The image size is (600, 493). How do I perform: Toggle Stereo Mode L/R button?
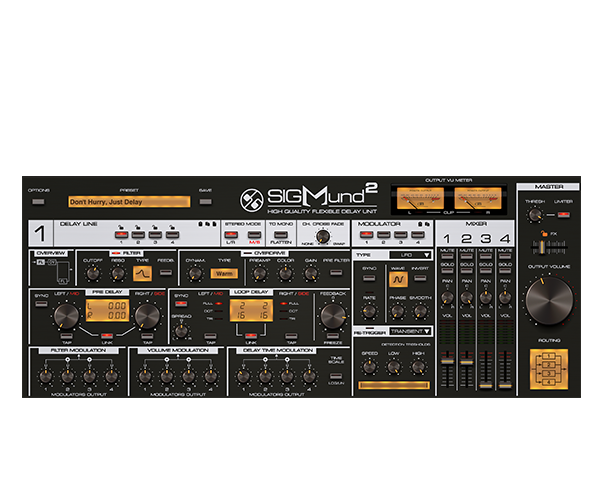pyautogui.click(x=231, y=235)
